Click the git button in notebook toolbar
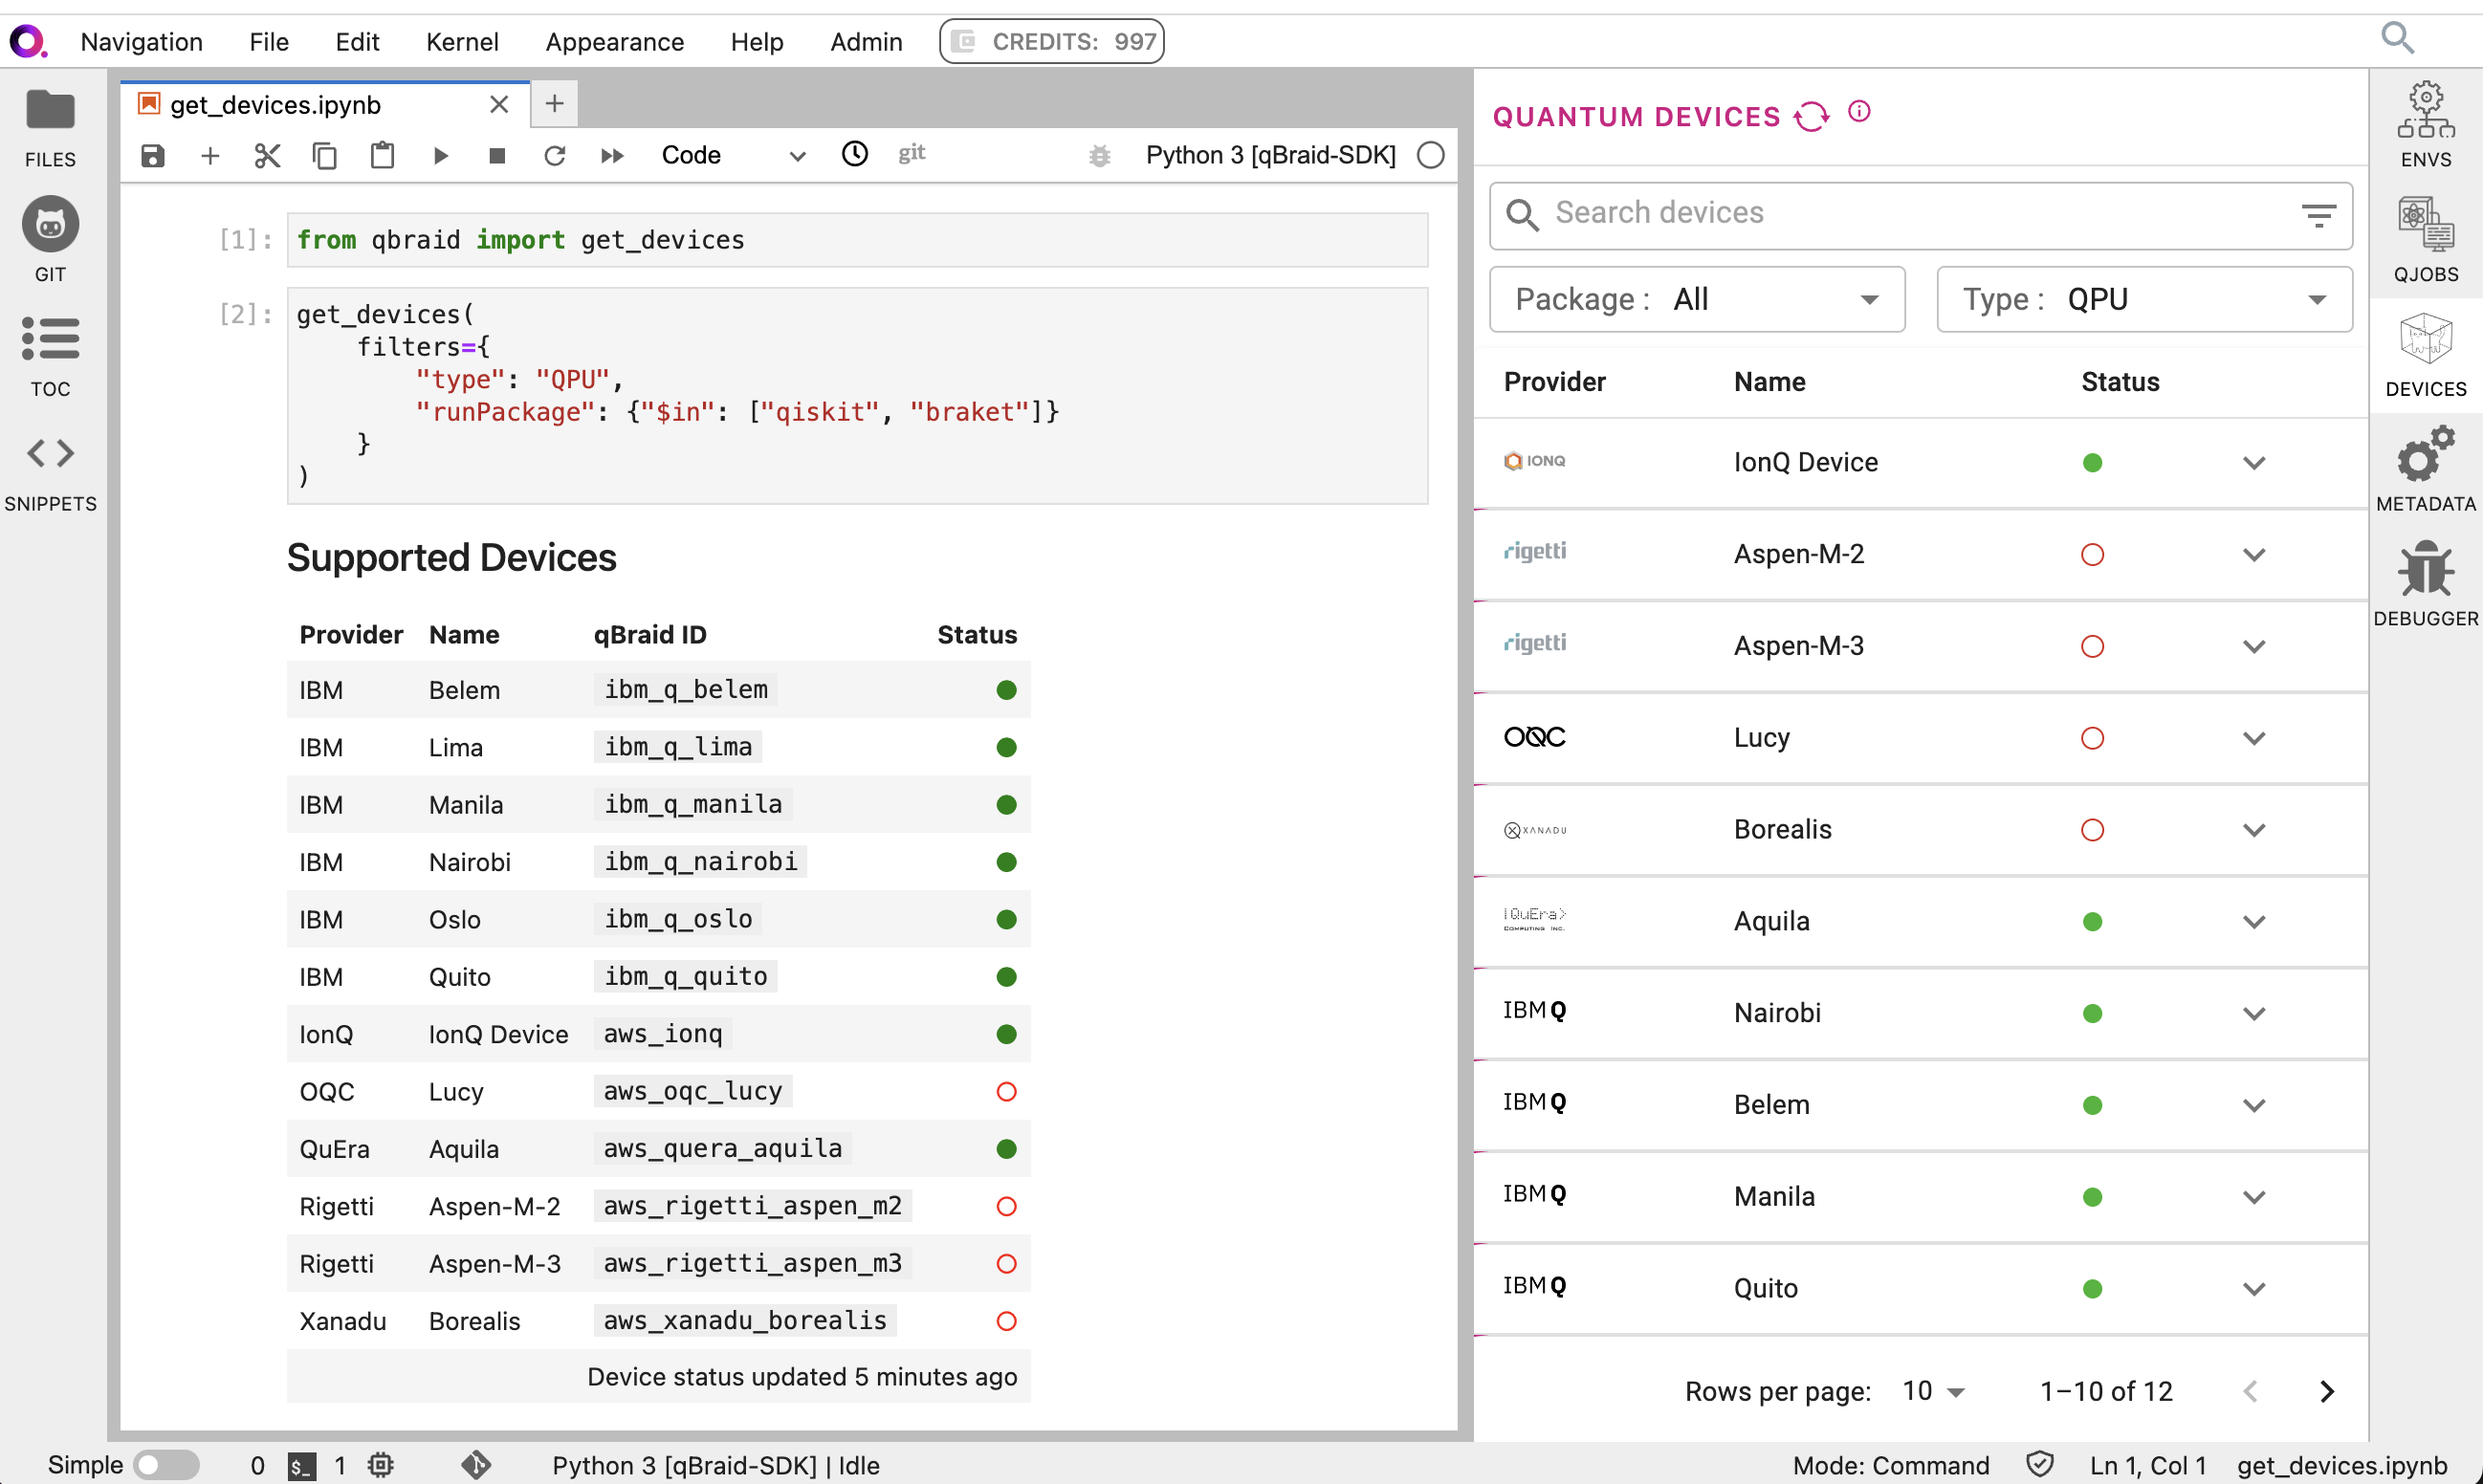The width and height of the screenshot is (2483, 1484). point(911,153)
